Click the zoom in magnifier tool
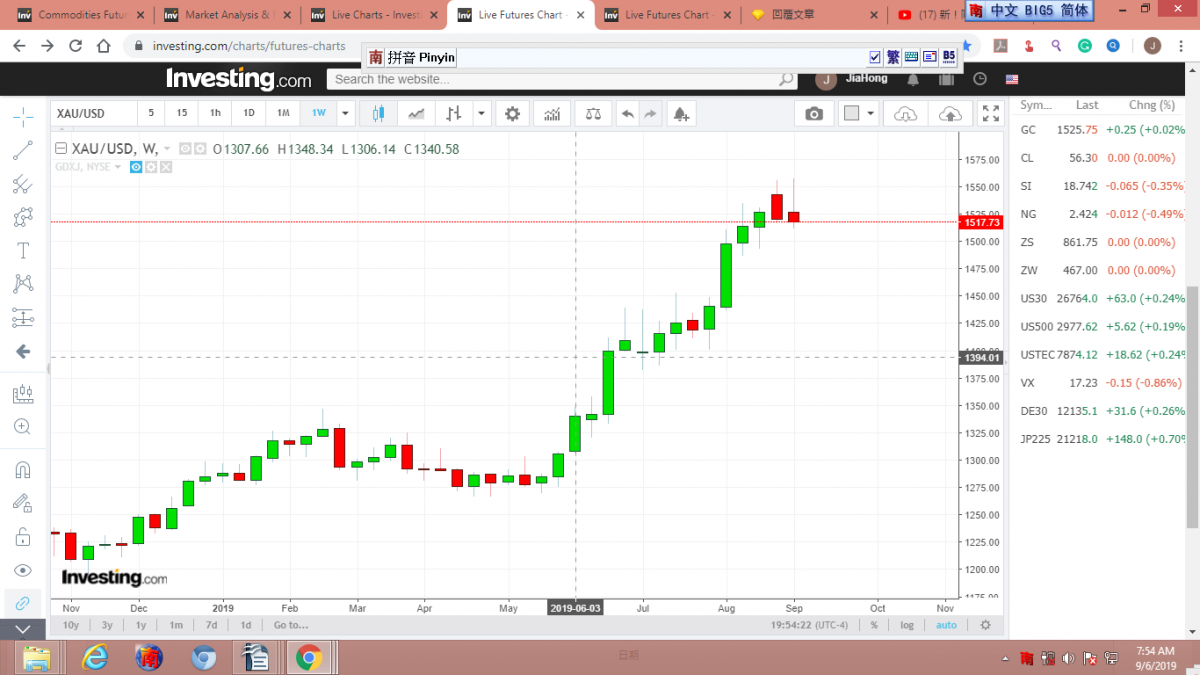This screenshot has width=1200, height=675. pos(23,427)
